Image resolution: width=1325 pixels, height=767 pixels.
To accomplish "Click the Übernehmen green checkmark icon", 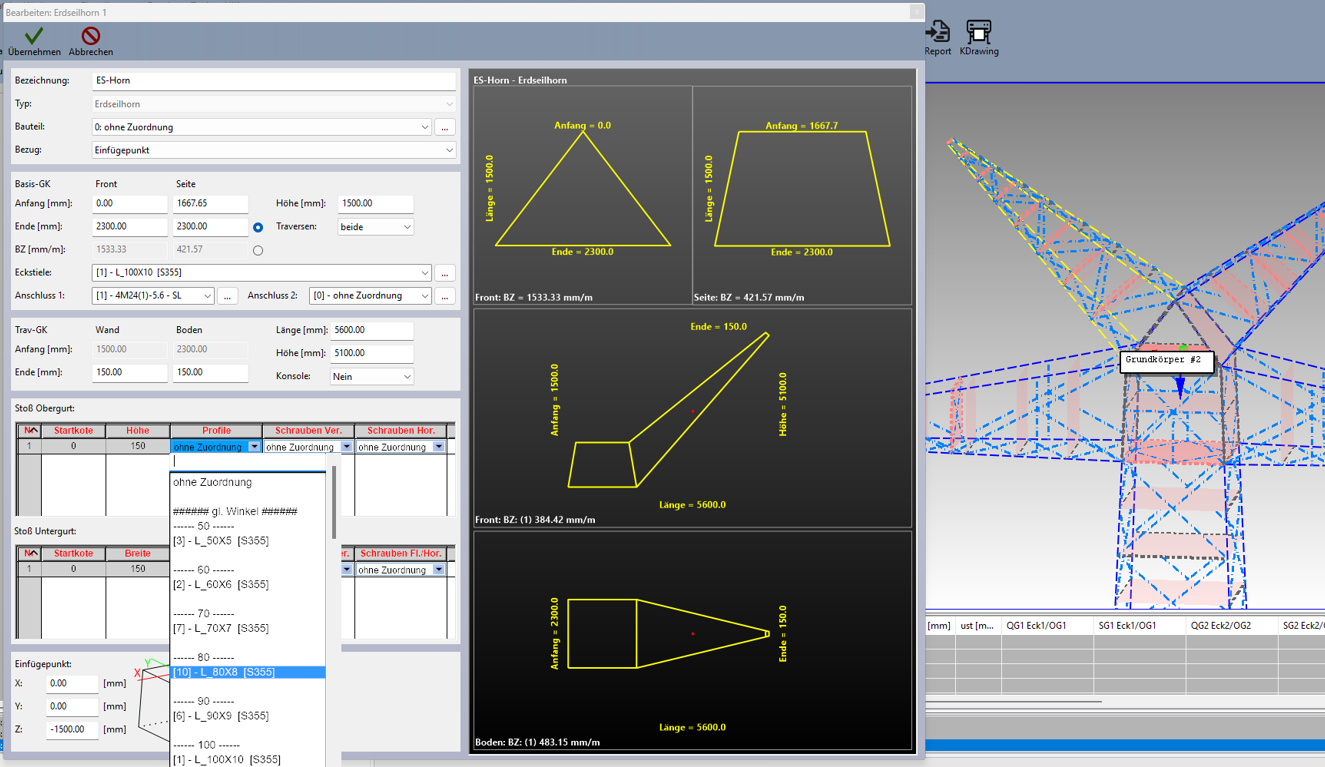I will 34,36.
